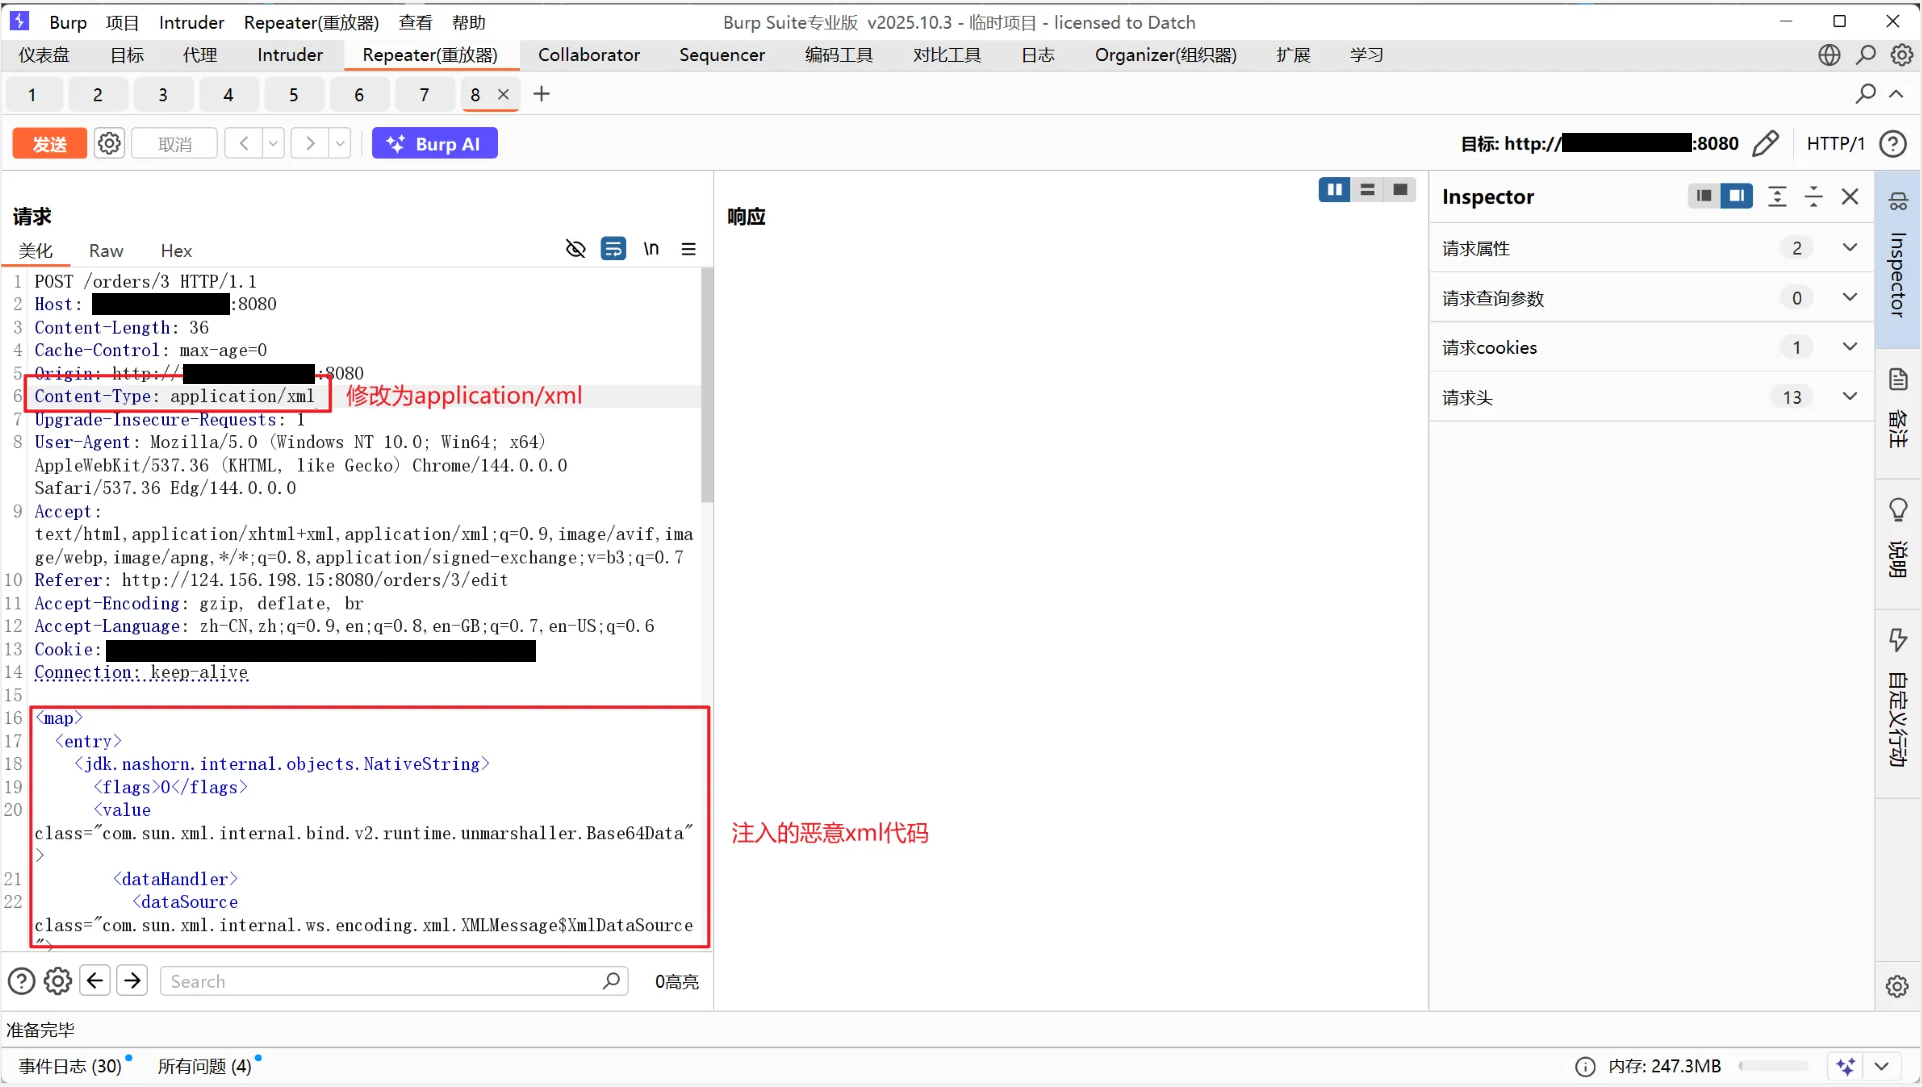This screenshot has width=1922, height=1087.
Task: Toggle word wrap in request editor
Action: pos(613,249)
